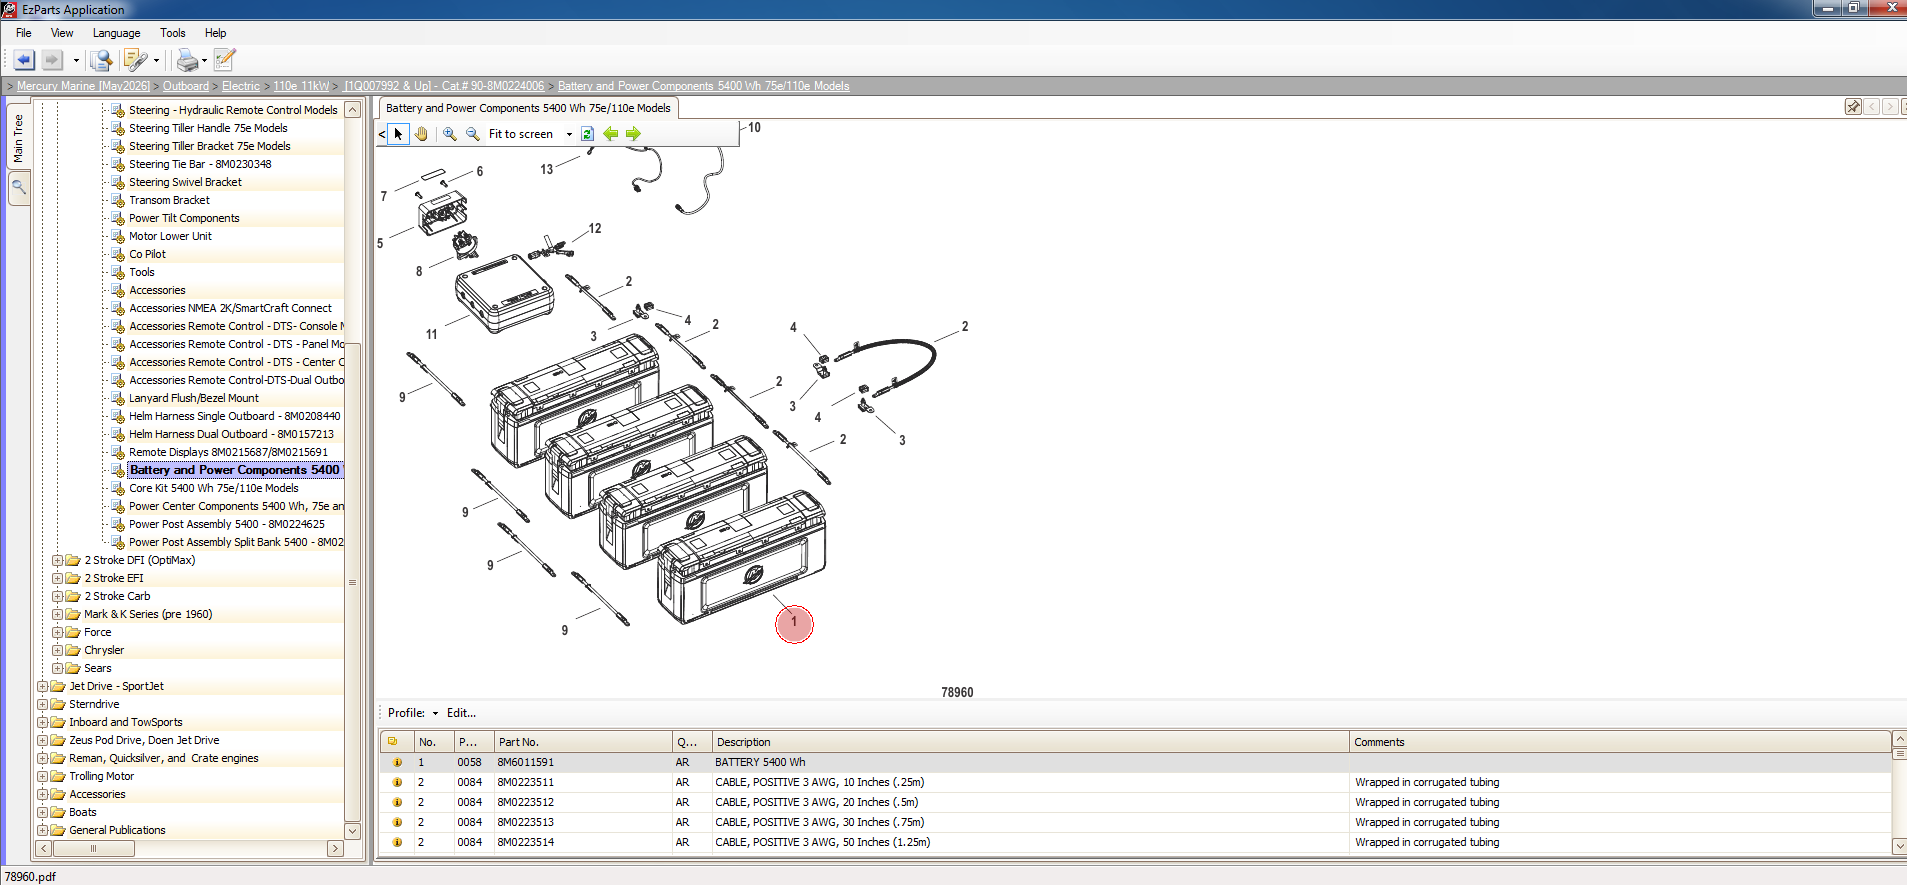Click the 110e 11kW breadcrumb link
1907x885 pixels.
click(301, 86)
